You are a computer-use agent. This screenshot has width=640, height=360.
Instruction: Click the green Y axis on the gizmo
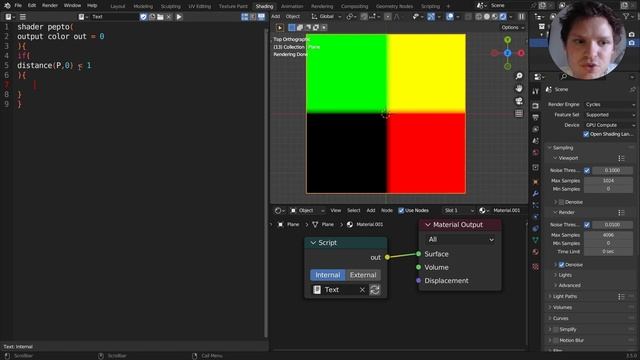[507, 40]
